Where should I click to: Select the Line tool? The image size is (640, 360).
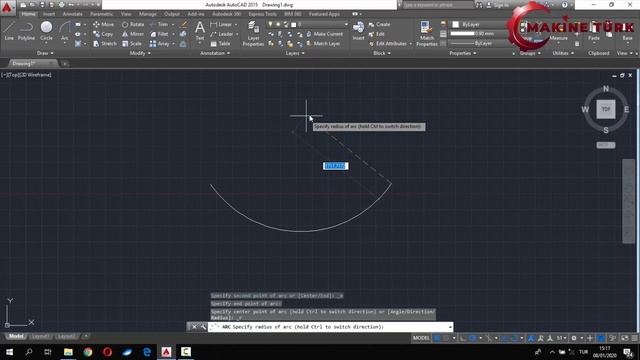click(9, 31)
